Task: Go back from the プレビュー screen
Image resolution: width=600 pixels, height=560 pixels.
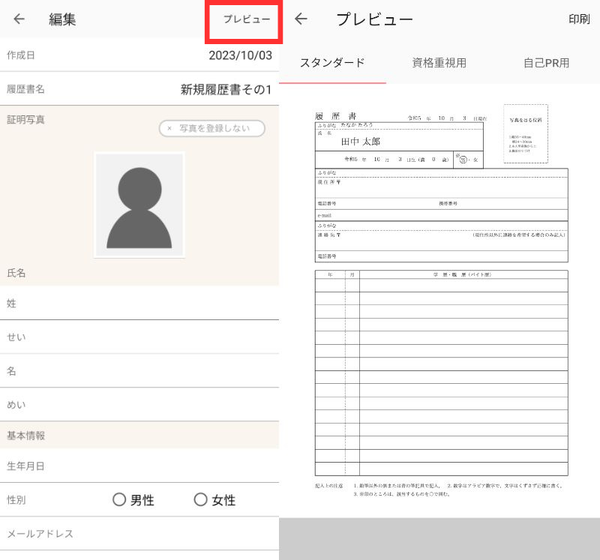Action: point(301,18)
